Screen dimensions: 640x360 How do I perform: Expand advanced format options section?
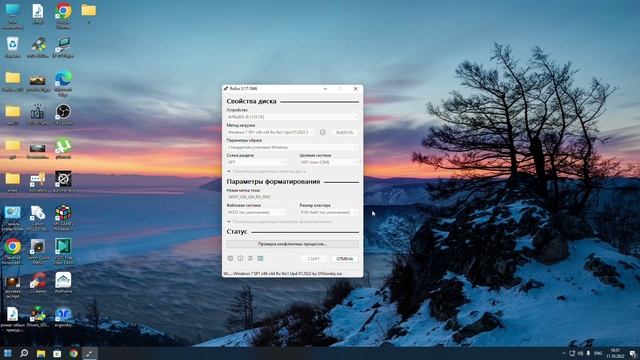pos(280,222)
